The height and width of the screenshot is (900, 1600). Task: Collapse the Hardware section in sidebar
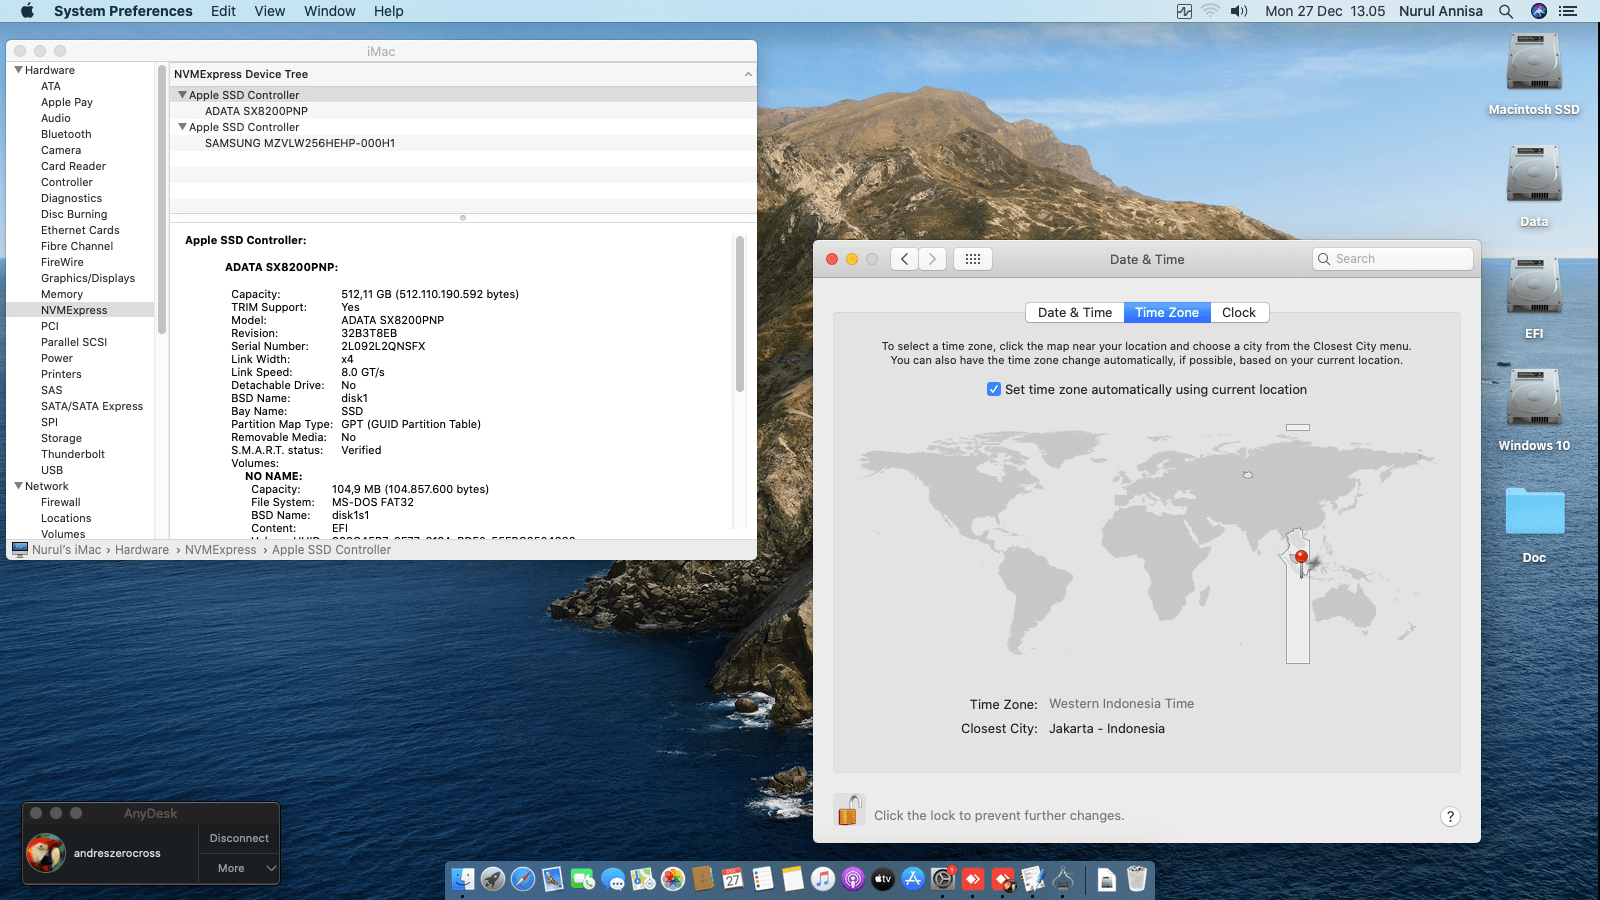18,70
